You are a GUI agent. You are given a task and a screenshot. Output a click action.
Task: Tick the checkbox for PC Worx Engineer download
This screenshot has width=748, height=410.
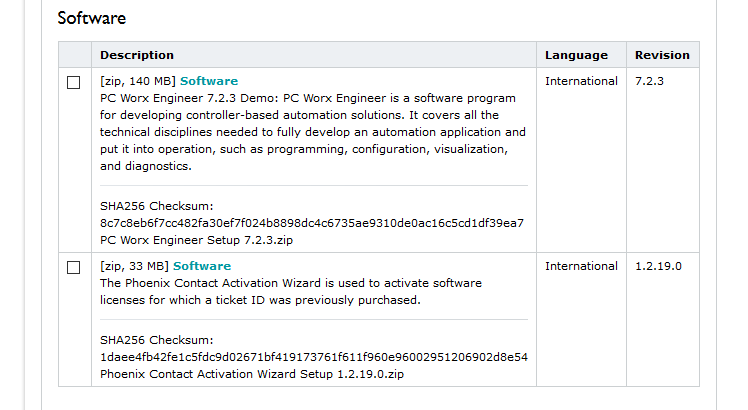pyautogui.click(x=73, y=83)
